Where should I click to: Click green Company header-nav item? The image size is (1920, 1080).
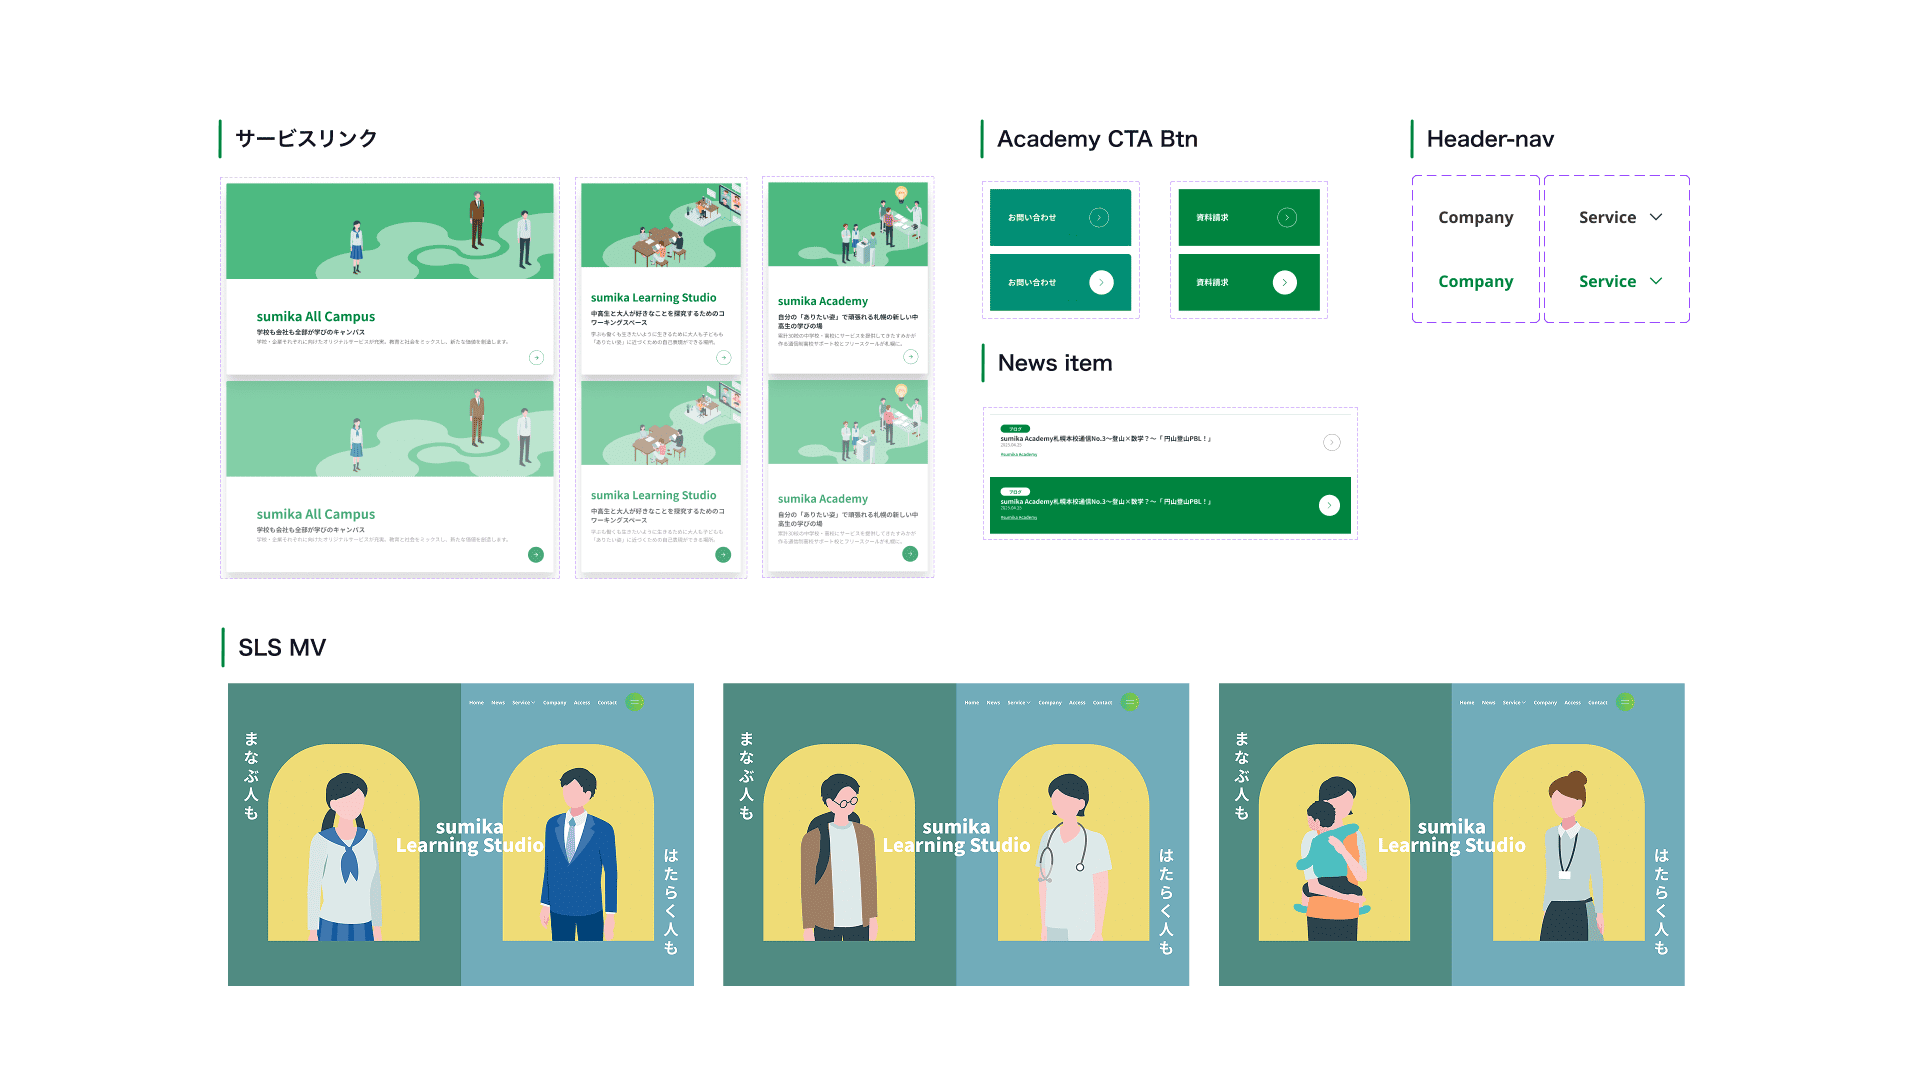click(1475, 281)
